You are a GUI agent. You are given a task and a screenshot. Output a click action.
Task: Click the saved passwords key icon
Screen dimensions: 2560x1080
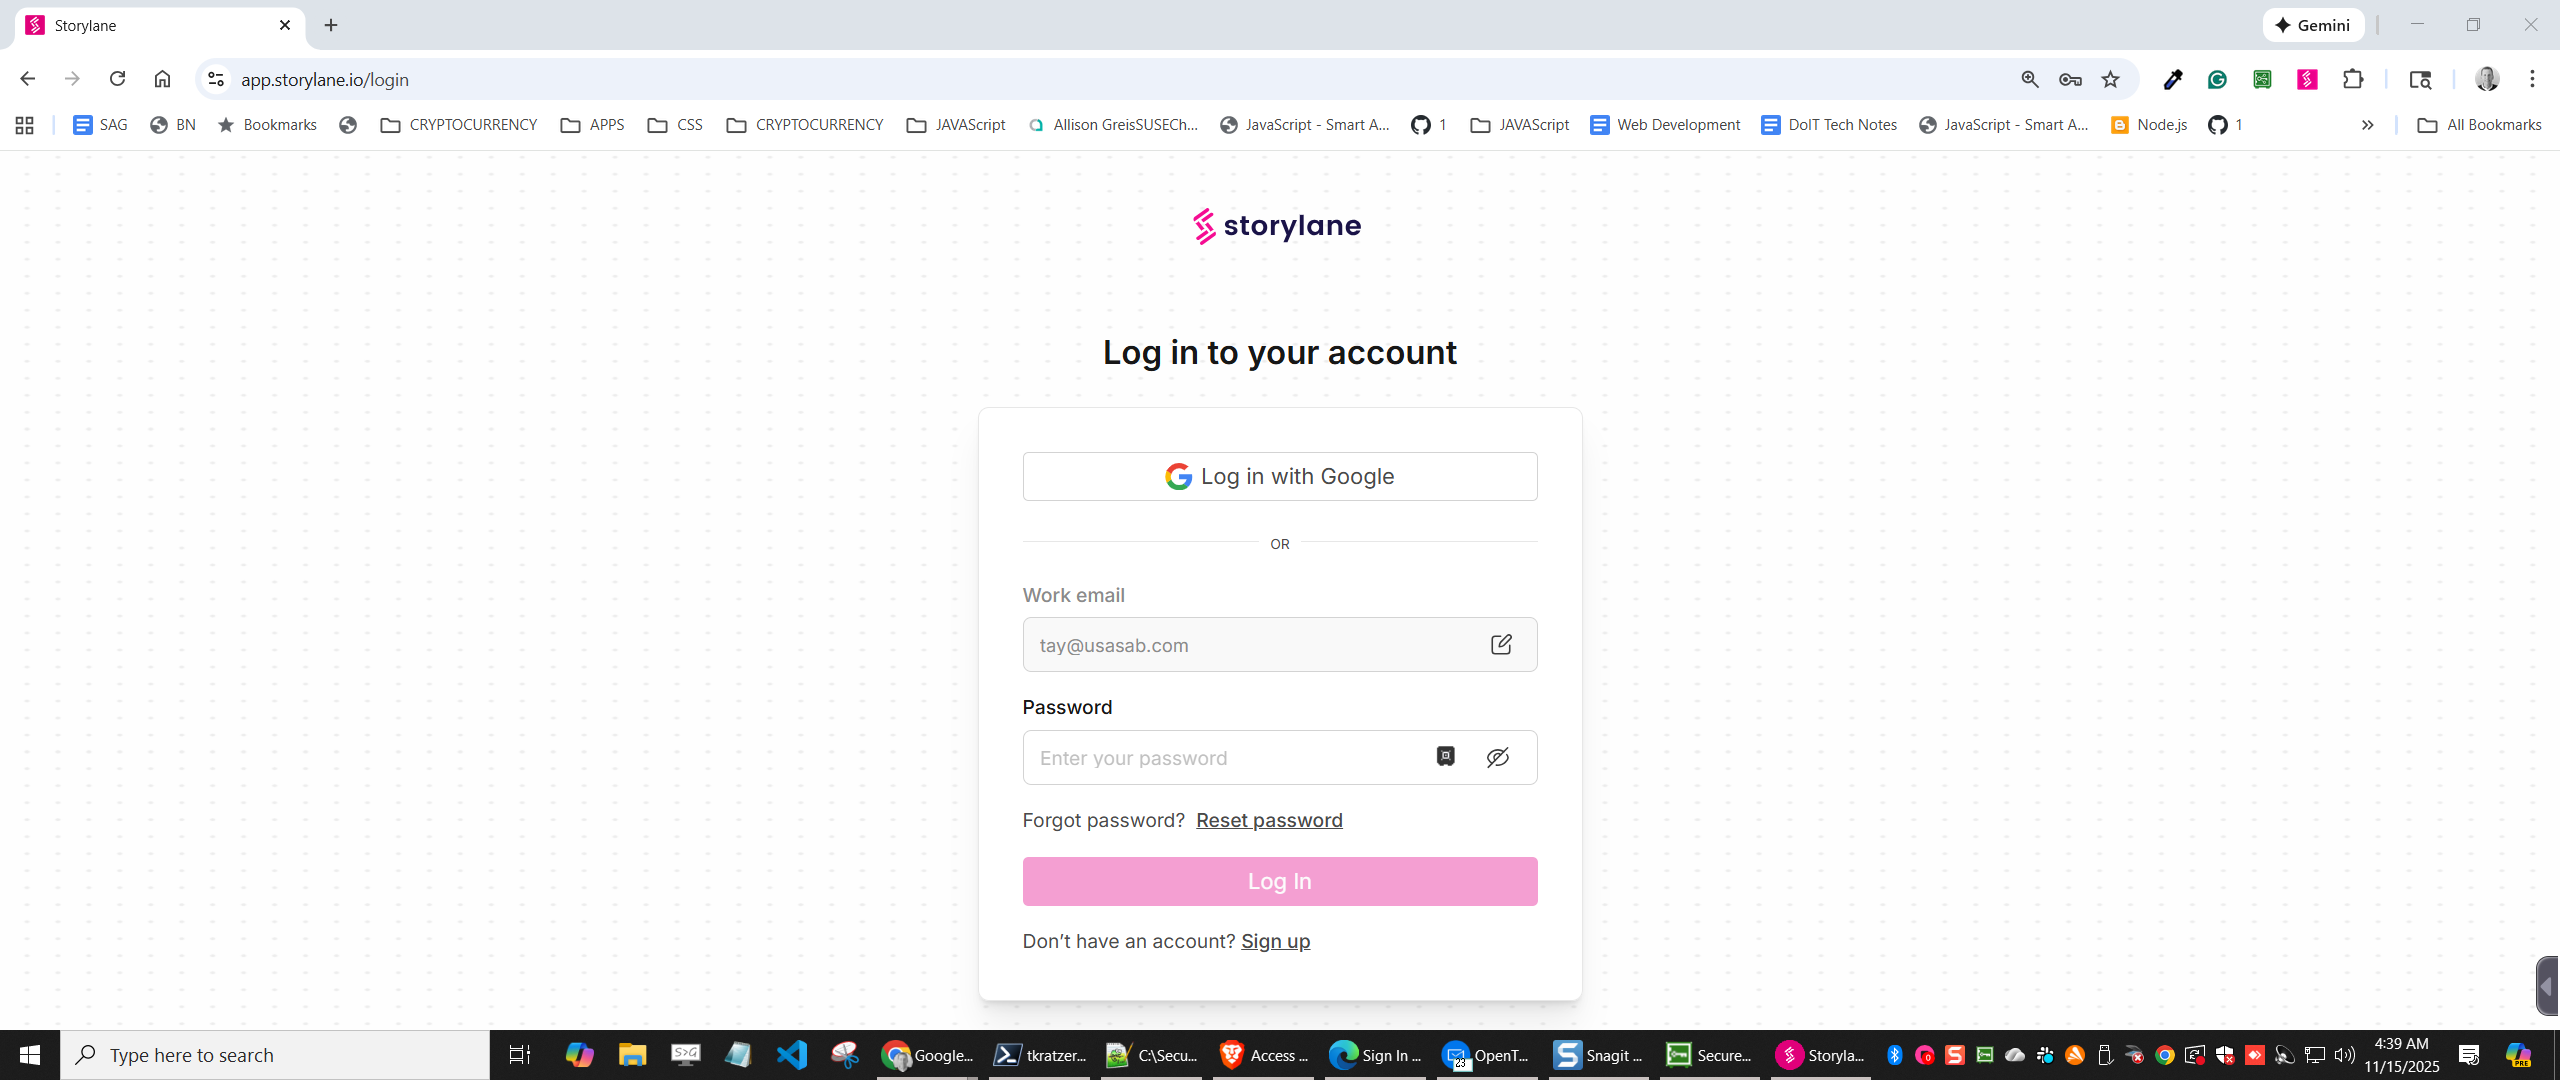[2070, 79]
